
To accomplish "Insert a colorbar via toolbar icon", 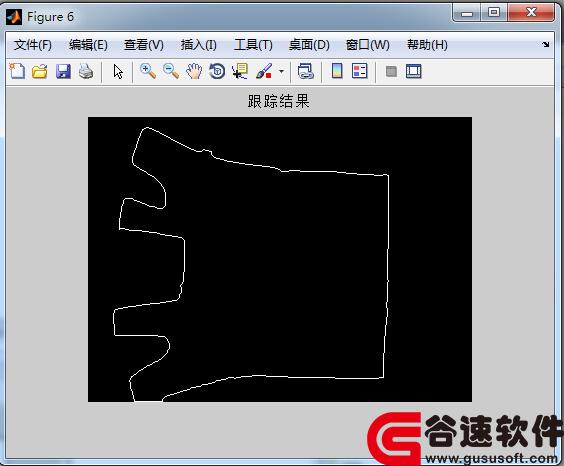I will (337, 71).
